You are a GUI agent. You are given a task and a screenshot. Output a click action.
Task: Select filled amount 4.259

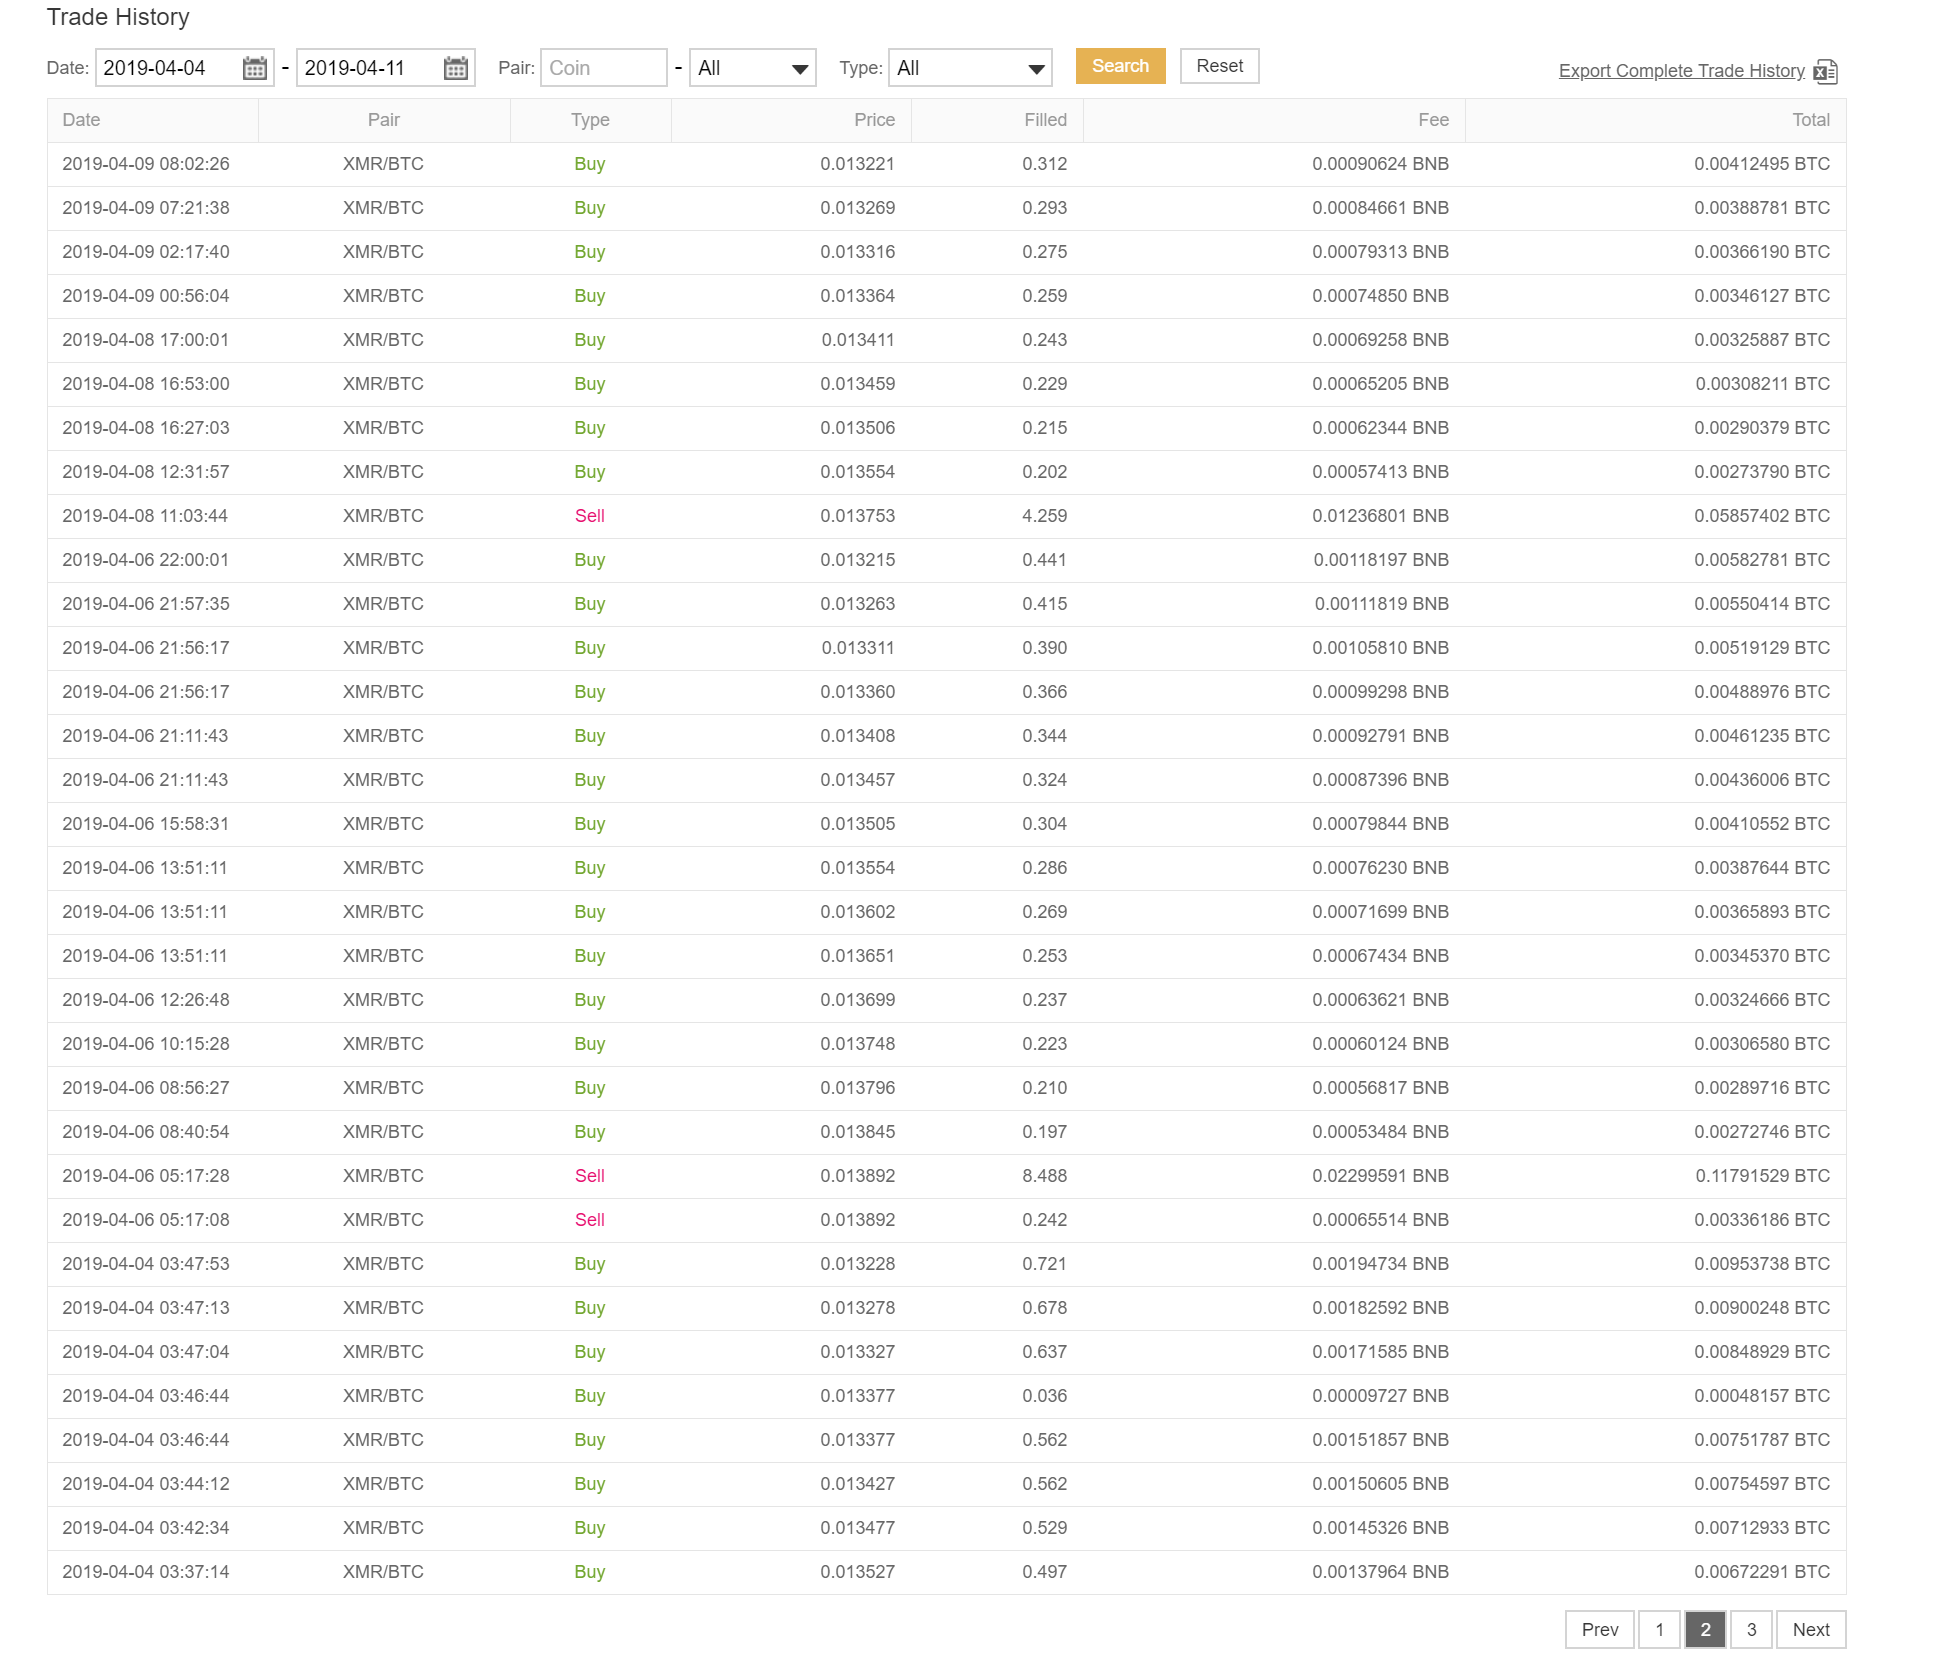pyautogui.click(x=1044, y=516)
